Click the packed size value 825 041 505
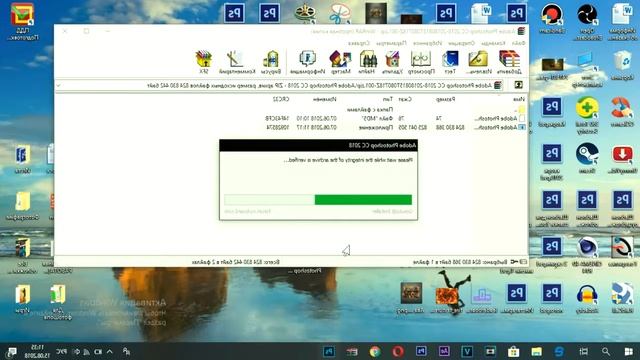 pyautogui.click(x=412, y=127)
